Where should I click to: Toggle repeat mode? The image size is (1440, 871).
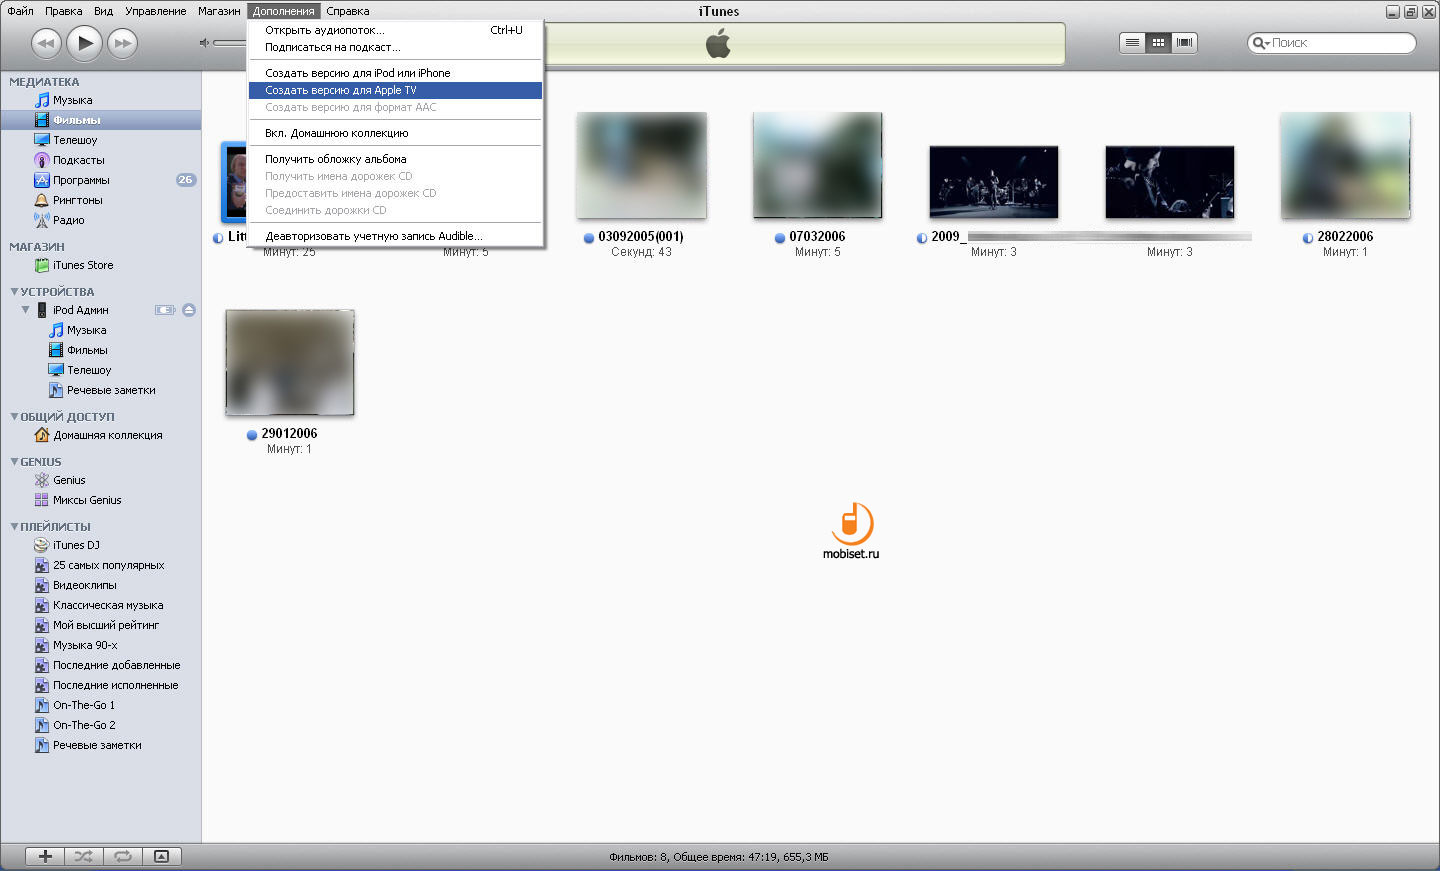click(x=122, y=856)
